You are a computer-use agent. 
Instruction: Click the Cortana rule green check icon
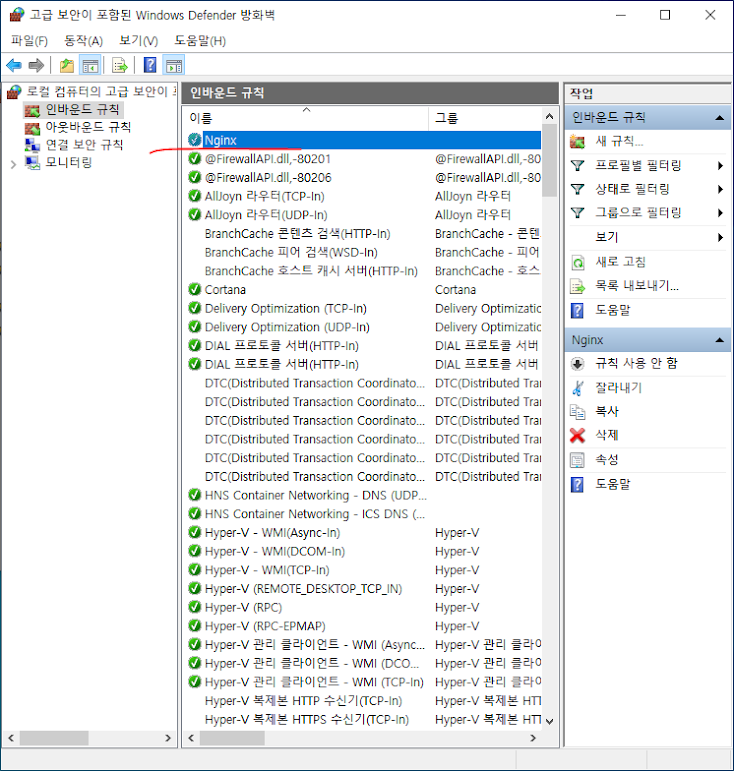(195, 289)
